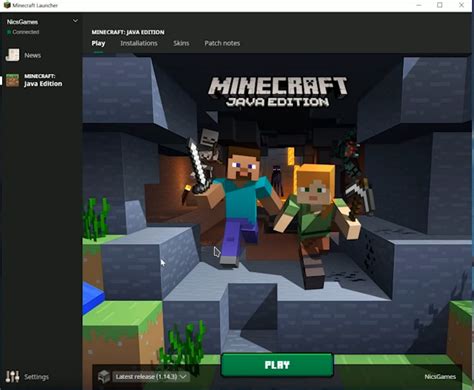Open the Latest release (1.14.3) version dropdown
Image resolution: width=474 pixels, height=390 pixels.
click(x=151, y=377)
